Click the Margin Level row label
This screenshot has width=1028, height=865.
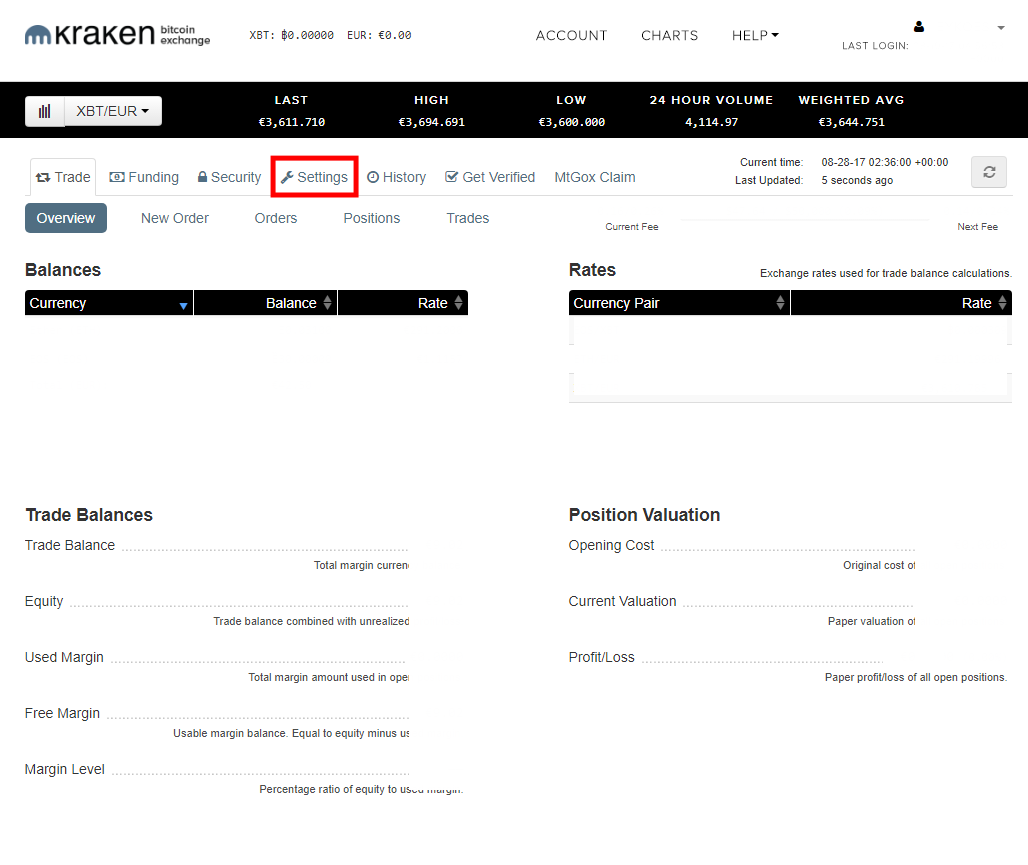(64, 769)
